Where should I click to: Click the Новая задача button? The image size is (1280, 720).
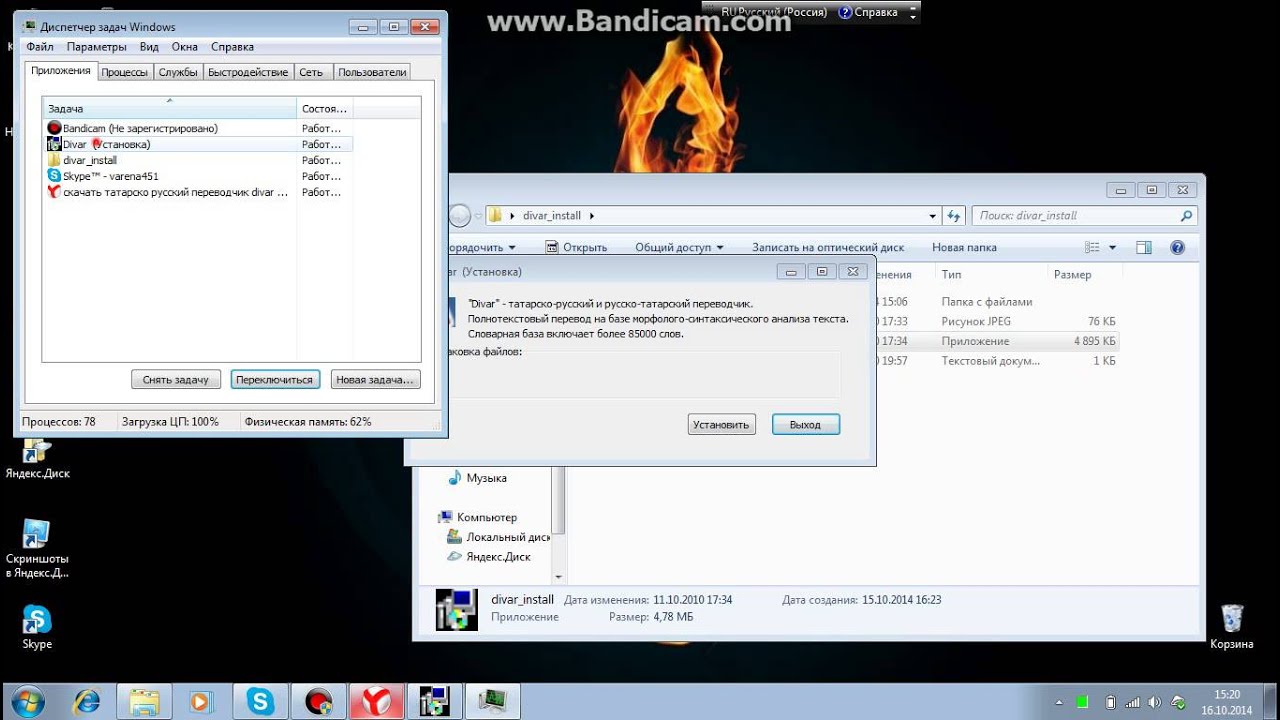point(375,380)
